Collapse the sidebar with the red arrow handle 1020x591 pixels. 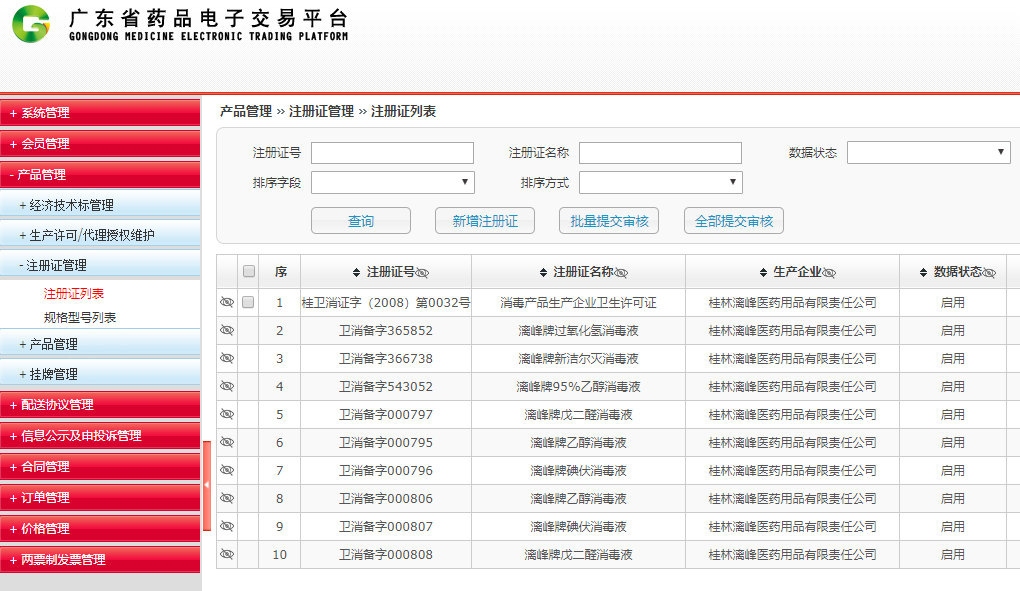(207, 485)
